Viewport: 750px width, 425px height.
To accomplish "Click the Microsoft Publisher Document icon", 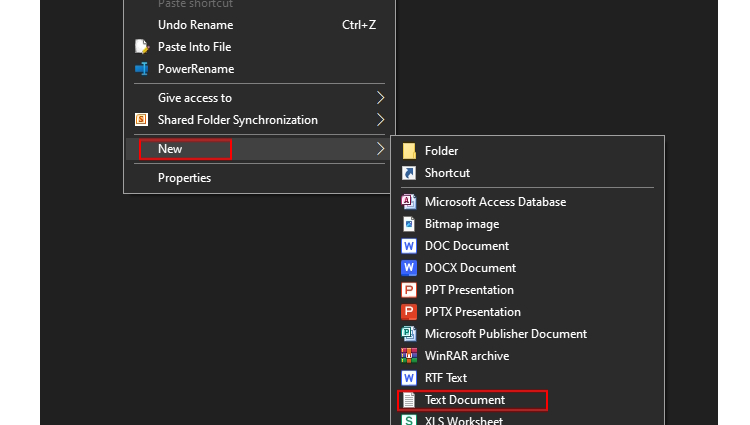I will (408, 334).
